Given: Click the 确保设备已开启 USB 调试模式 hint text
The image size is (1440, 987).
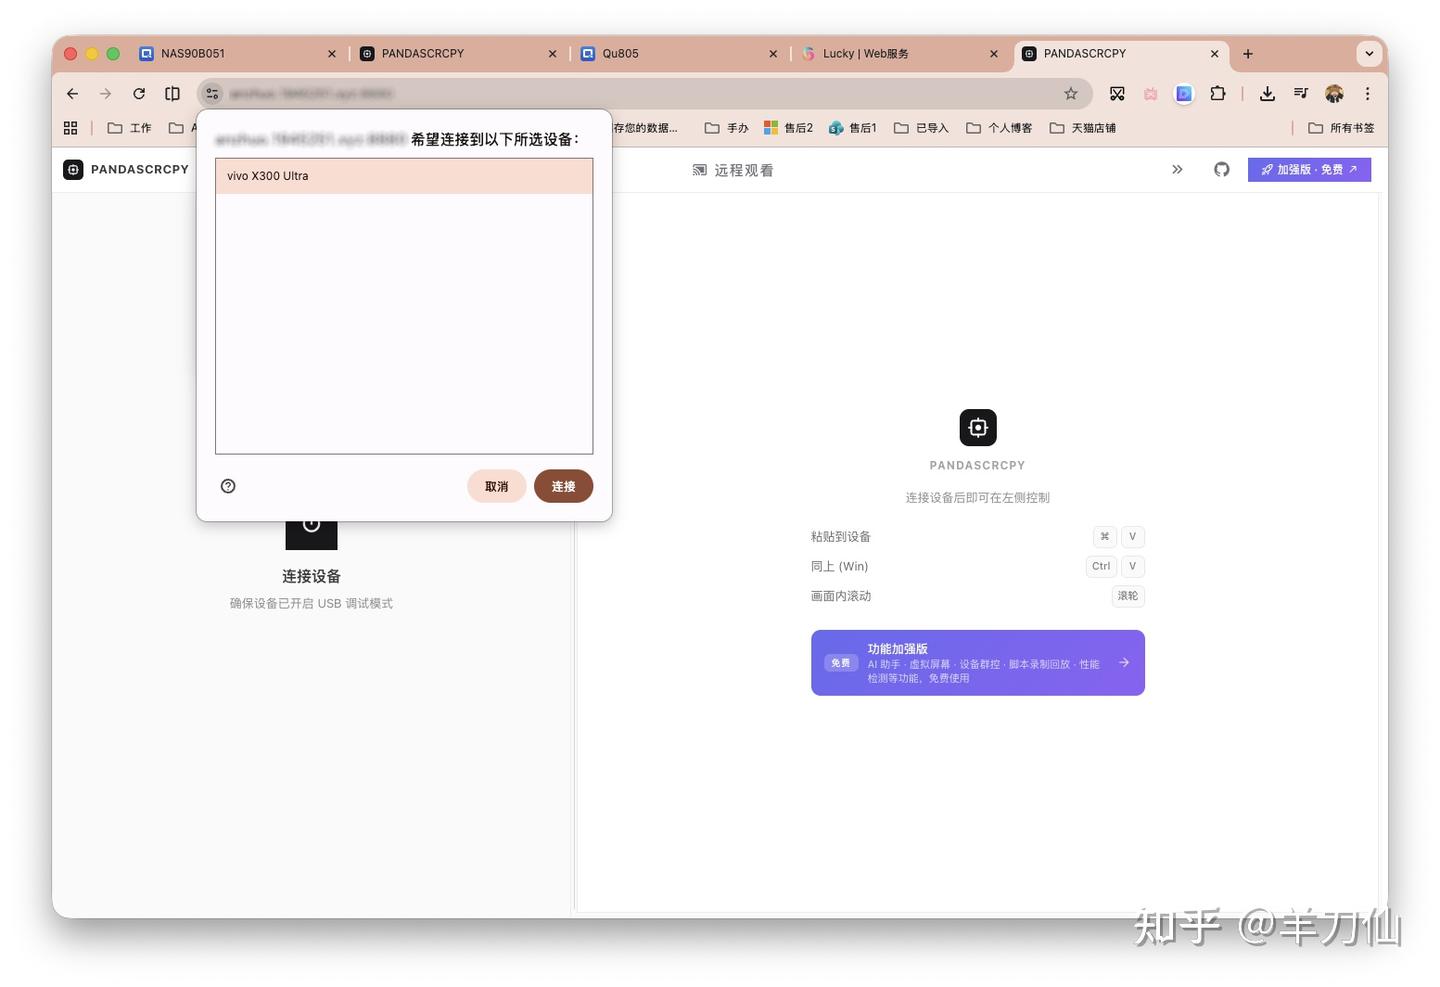Looking at the screenshot, I should point(311,603).
